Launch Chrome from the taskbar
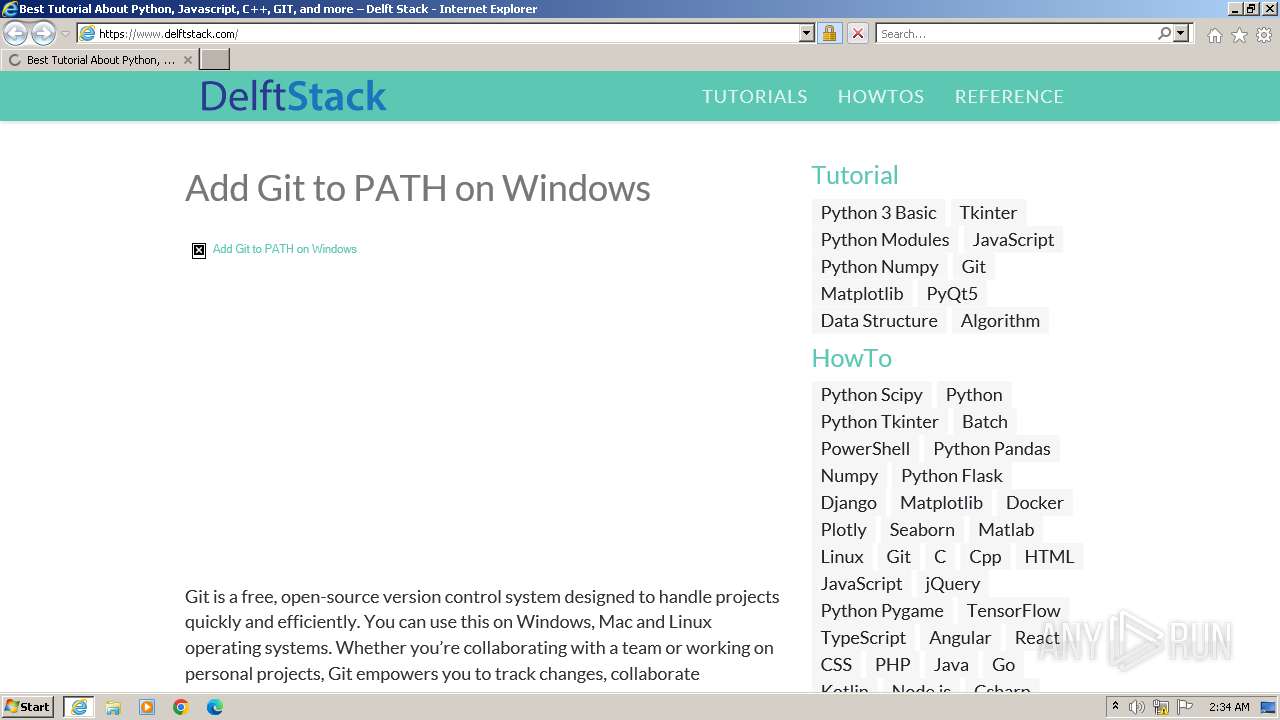 [181, 707]
